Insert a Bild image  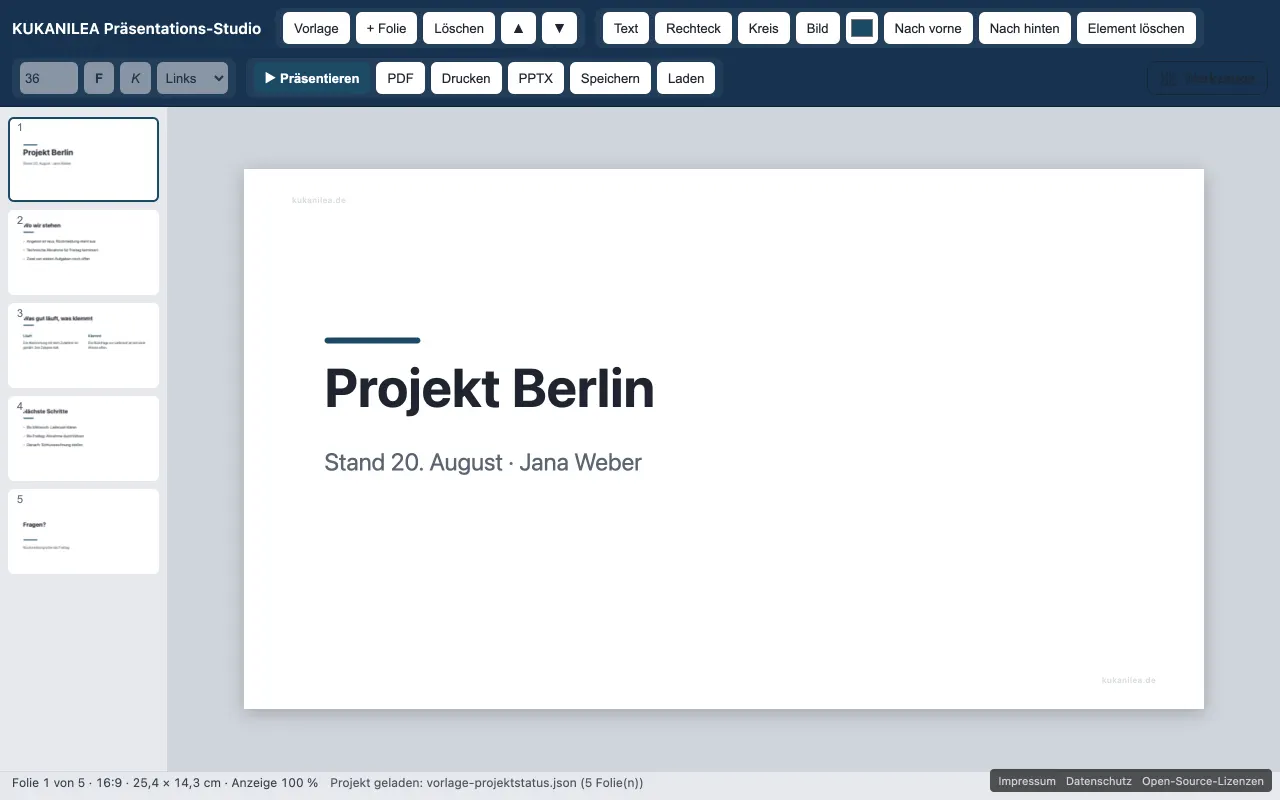[x=818, y=28]
